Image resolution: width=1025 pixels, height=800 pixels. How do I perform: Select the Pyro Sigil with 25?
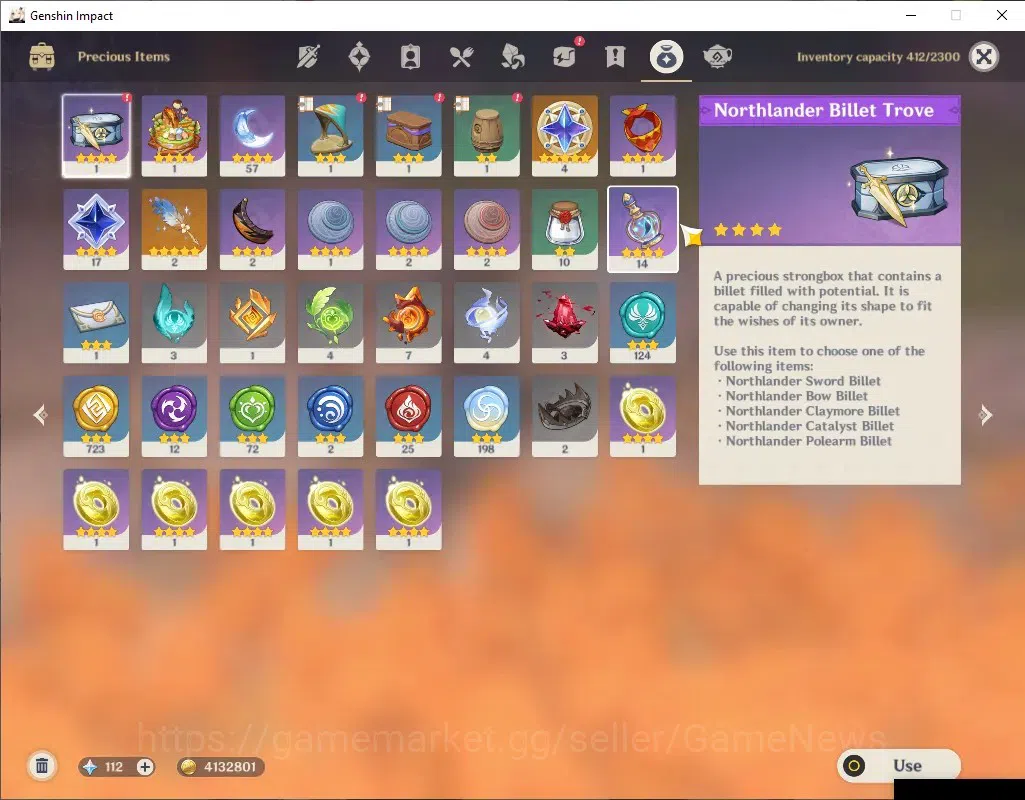tap(409, 416)
